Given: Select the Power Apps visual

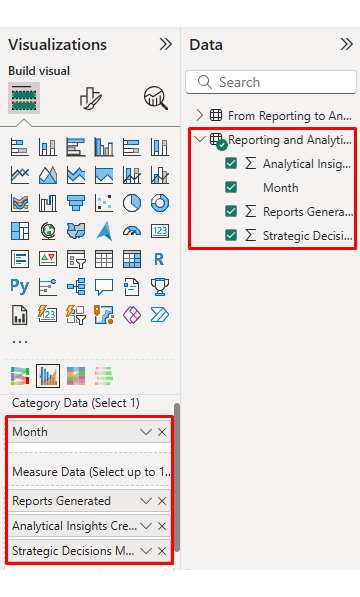Looking at the screenshot, I should [x=132, y=315].
